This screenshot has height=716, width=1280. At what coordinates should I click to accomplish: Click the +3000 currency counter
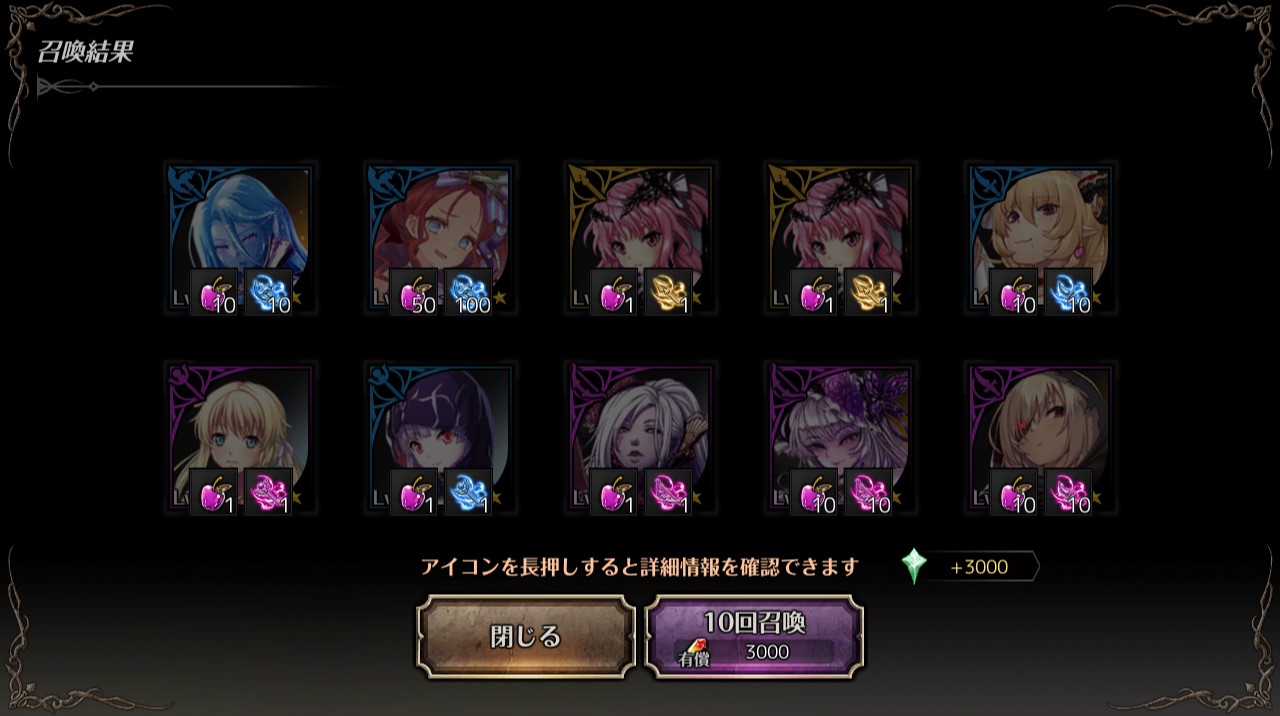pos(977,567)
